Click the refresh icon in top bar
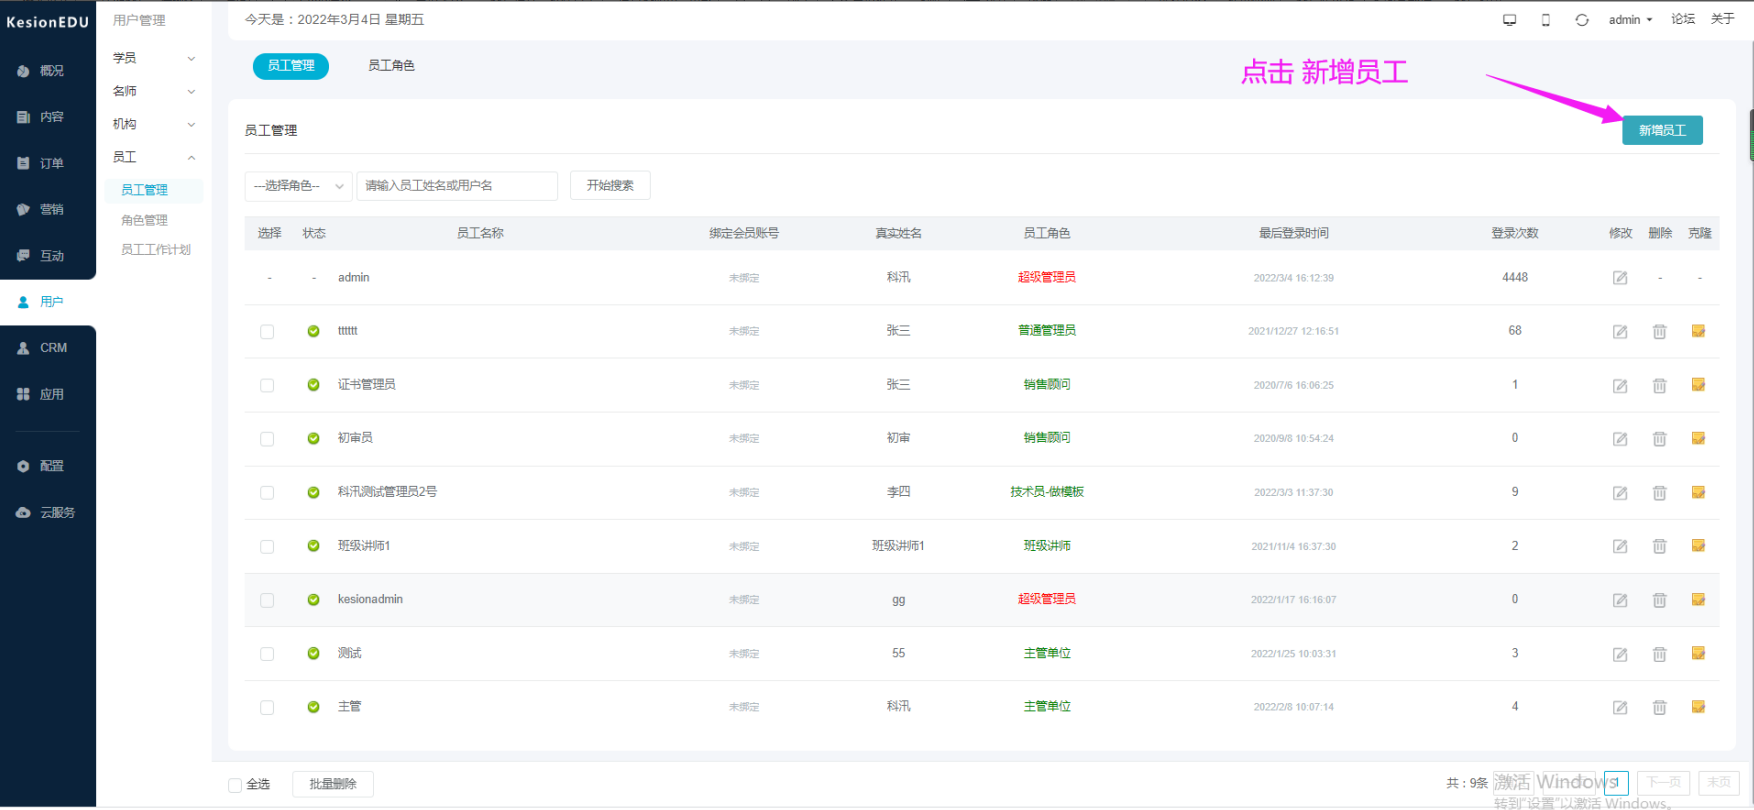1754x810 pixels. click(1582, 20)
